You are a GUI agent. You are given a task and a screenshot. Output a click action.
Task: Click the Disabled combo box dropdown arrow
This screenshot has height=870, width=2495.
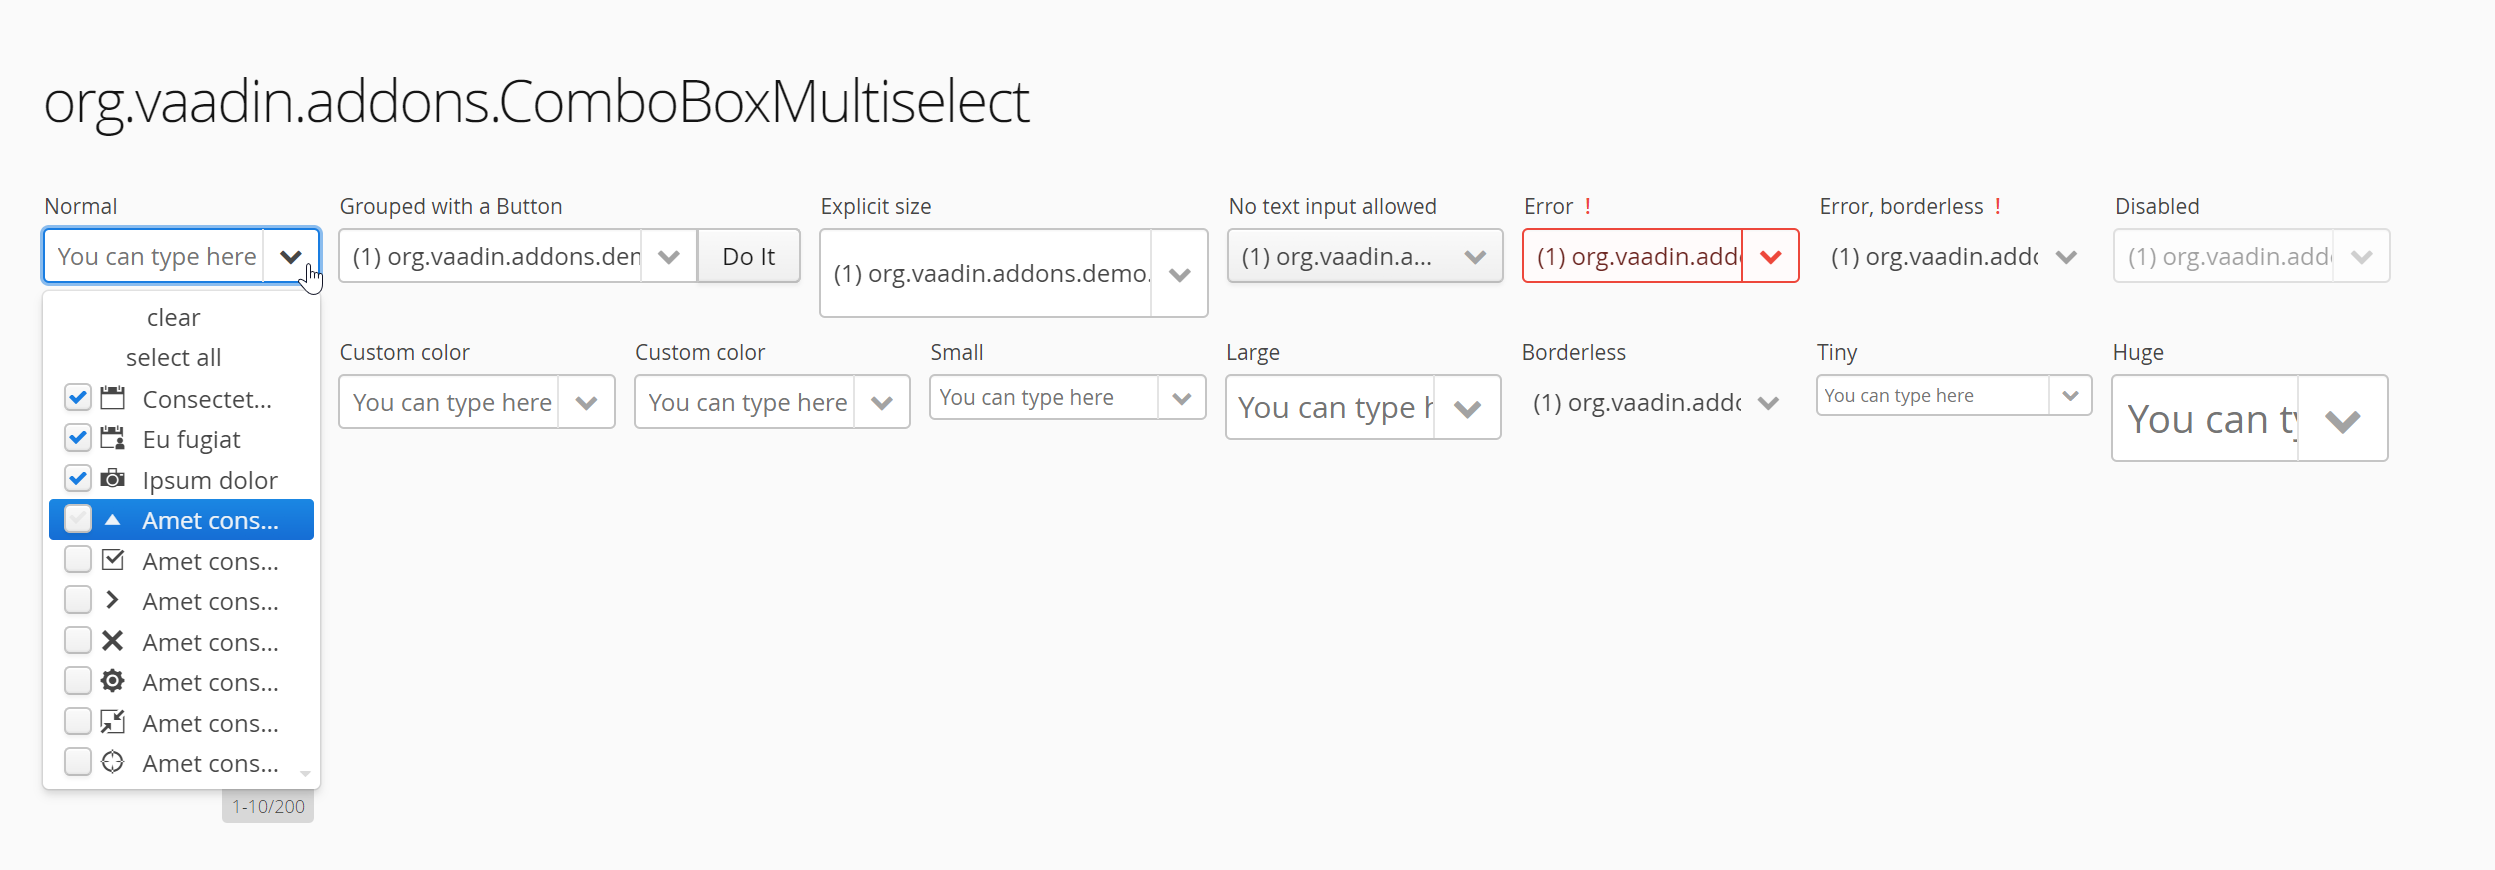[2361, 257]
